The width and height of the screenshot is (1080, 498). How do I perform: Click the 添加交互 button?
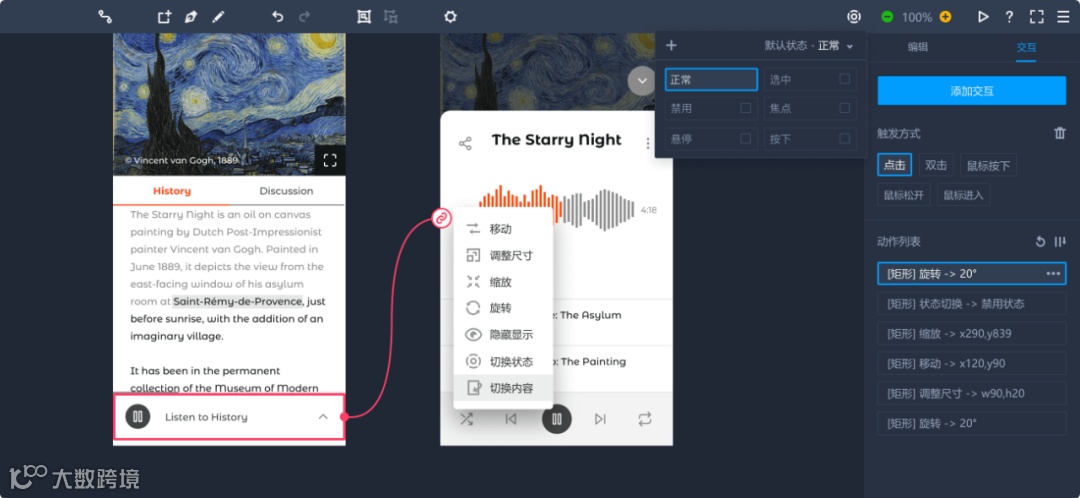click(971, 91)
